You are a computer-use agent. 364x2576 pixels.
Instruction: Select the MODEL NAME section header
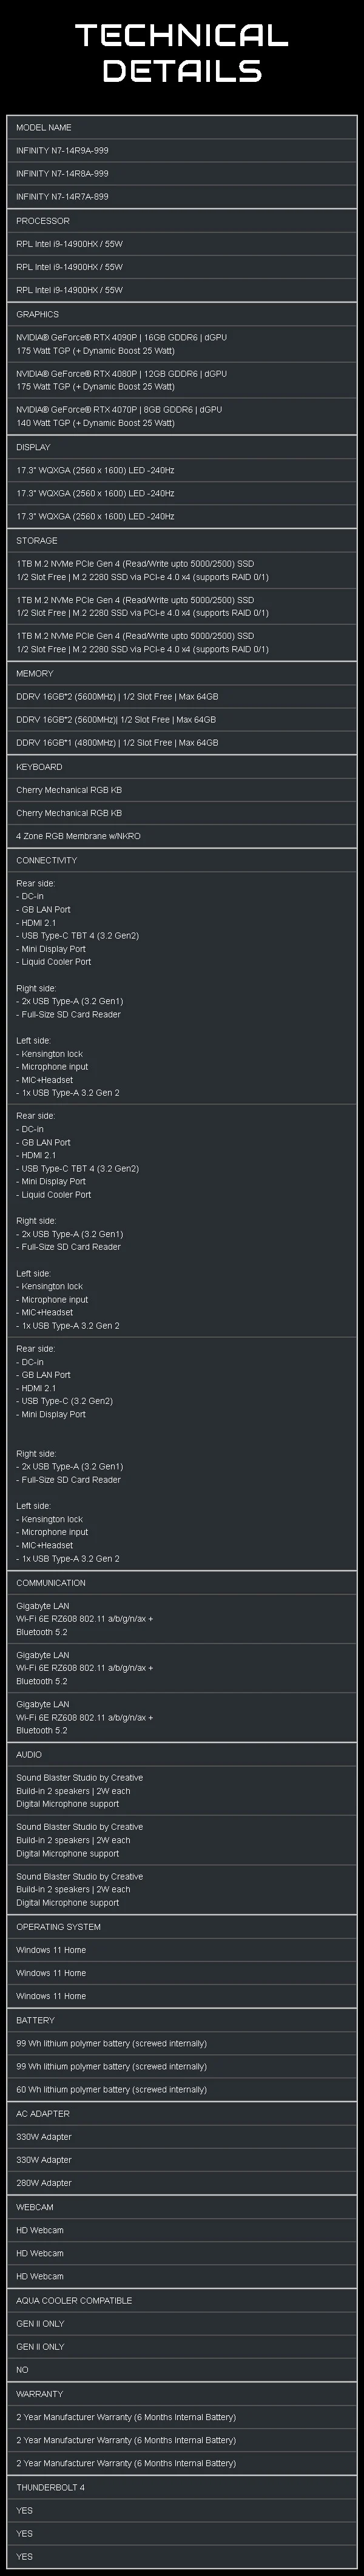coord(44,128)
